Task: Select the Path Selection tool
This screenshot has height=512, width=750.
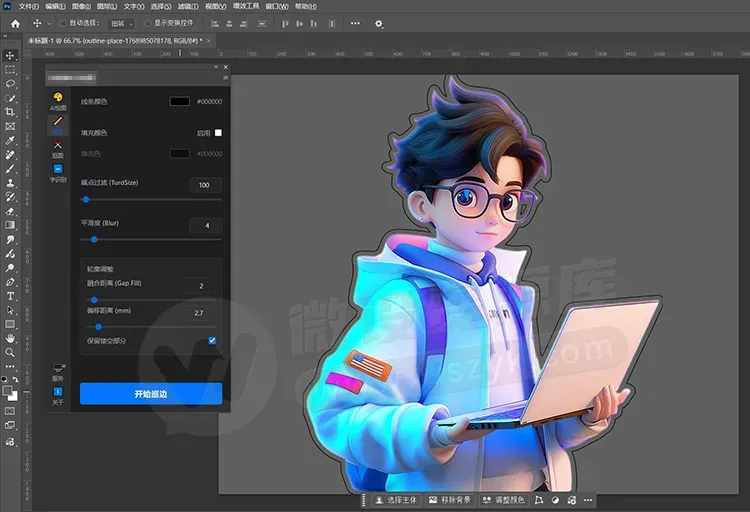Action: [x=10, y=310]
